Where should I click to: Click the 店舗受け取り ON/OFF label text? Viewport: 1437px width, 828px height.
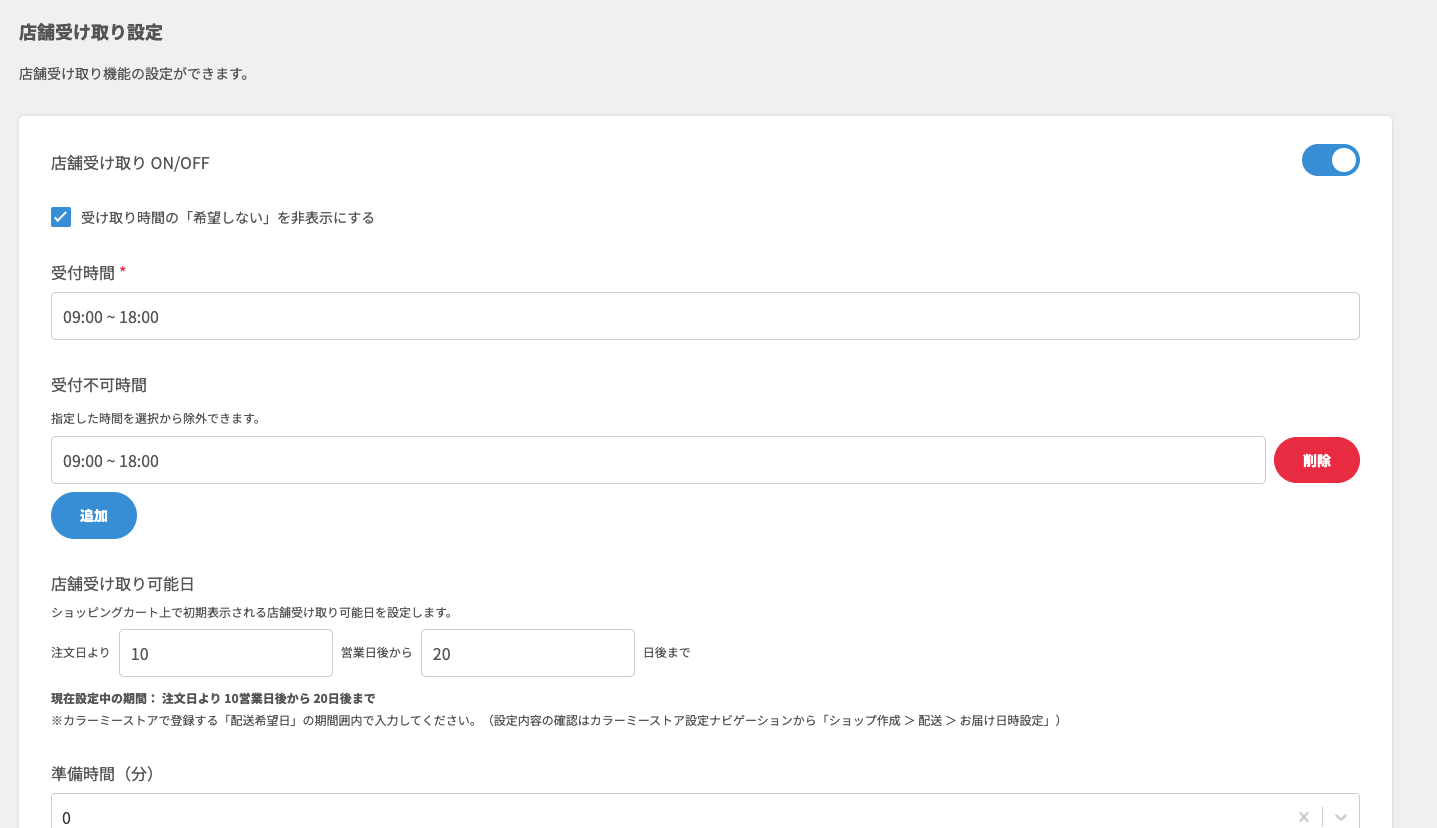pyautogui.click(x=130, y=163)
